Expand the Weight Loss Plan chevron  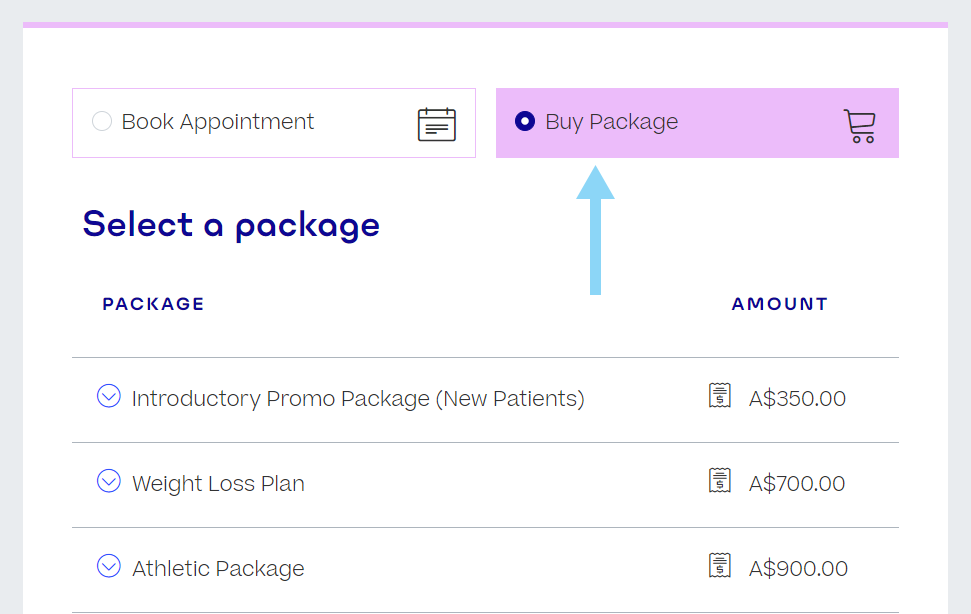pos(108,482)
